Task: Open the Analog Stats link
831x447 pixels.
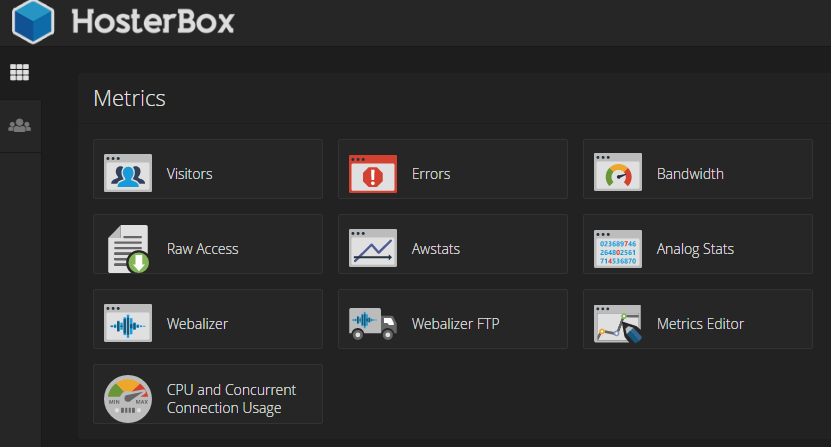Action: (x=695, y=249)
